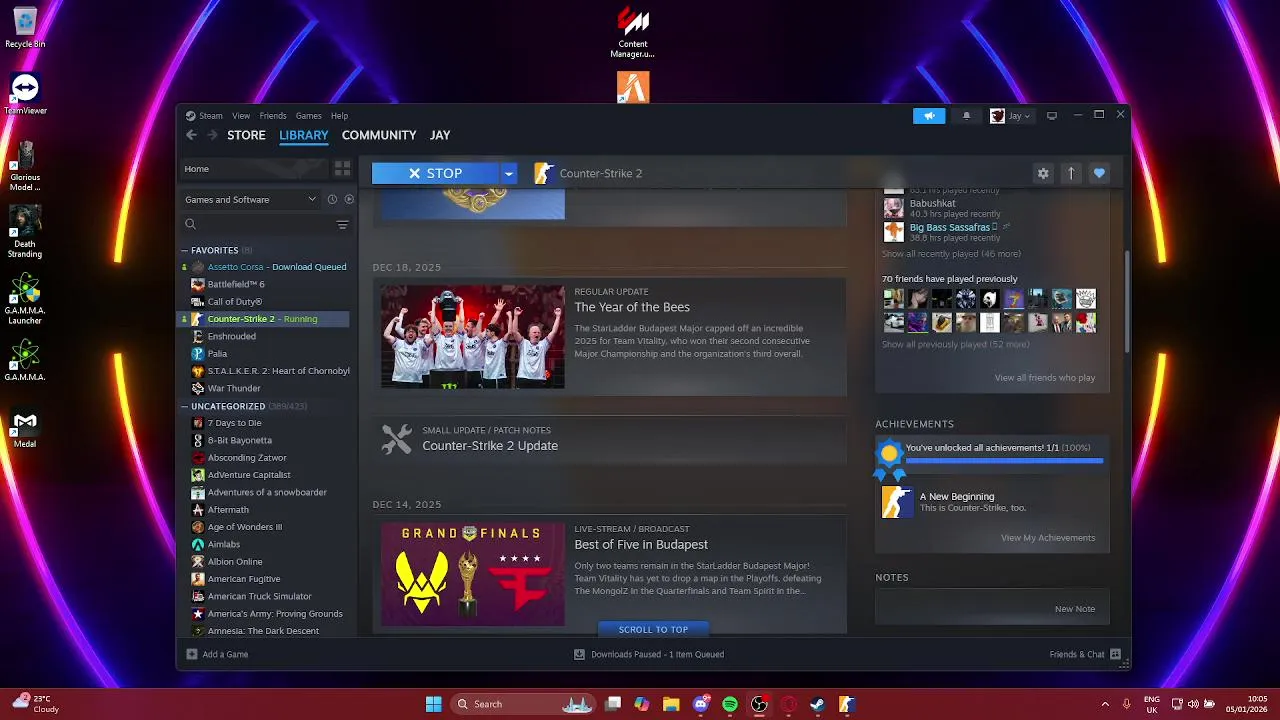Switch to Big Picture mode monitor icon
This screenshot has width=1280, height=720.
(1052, 116)
